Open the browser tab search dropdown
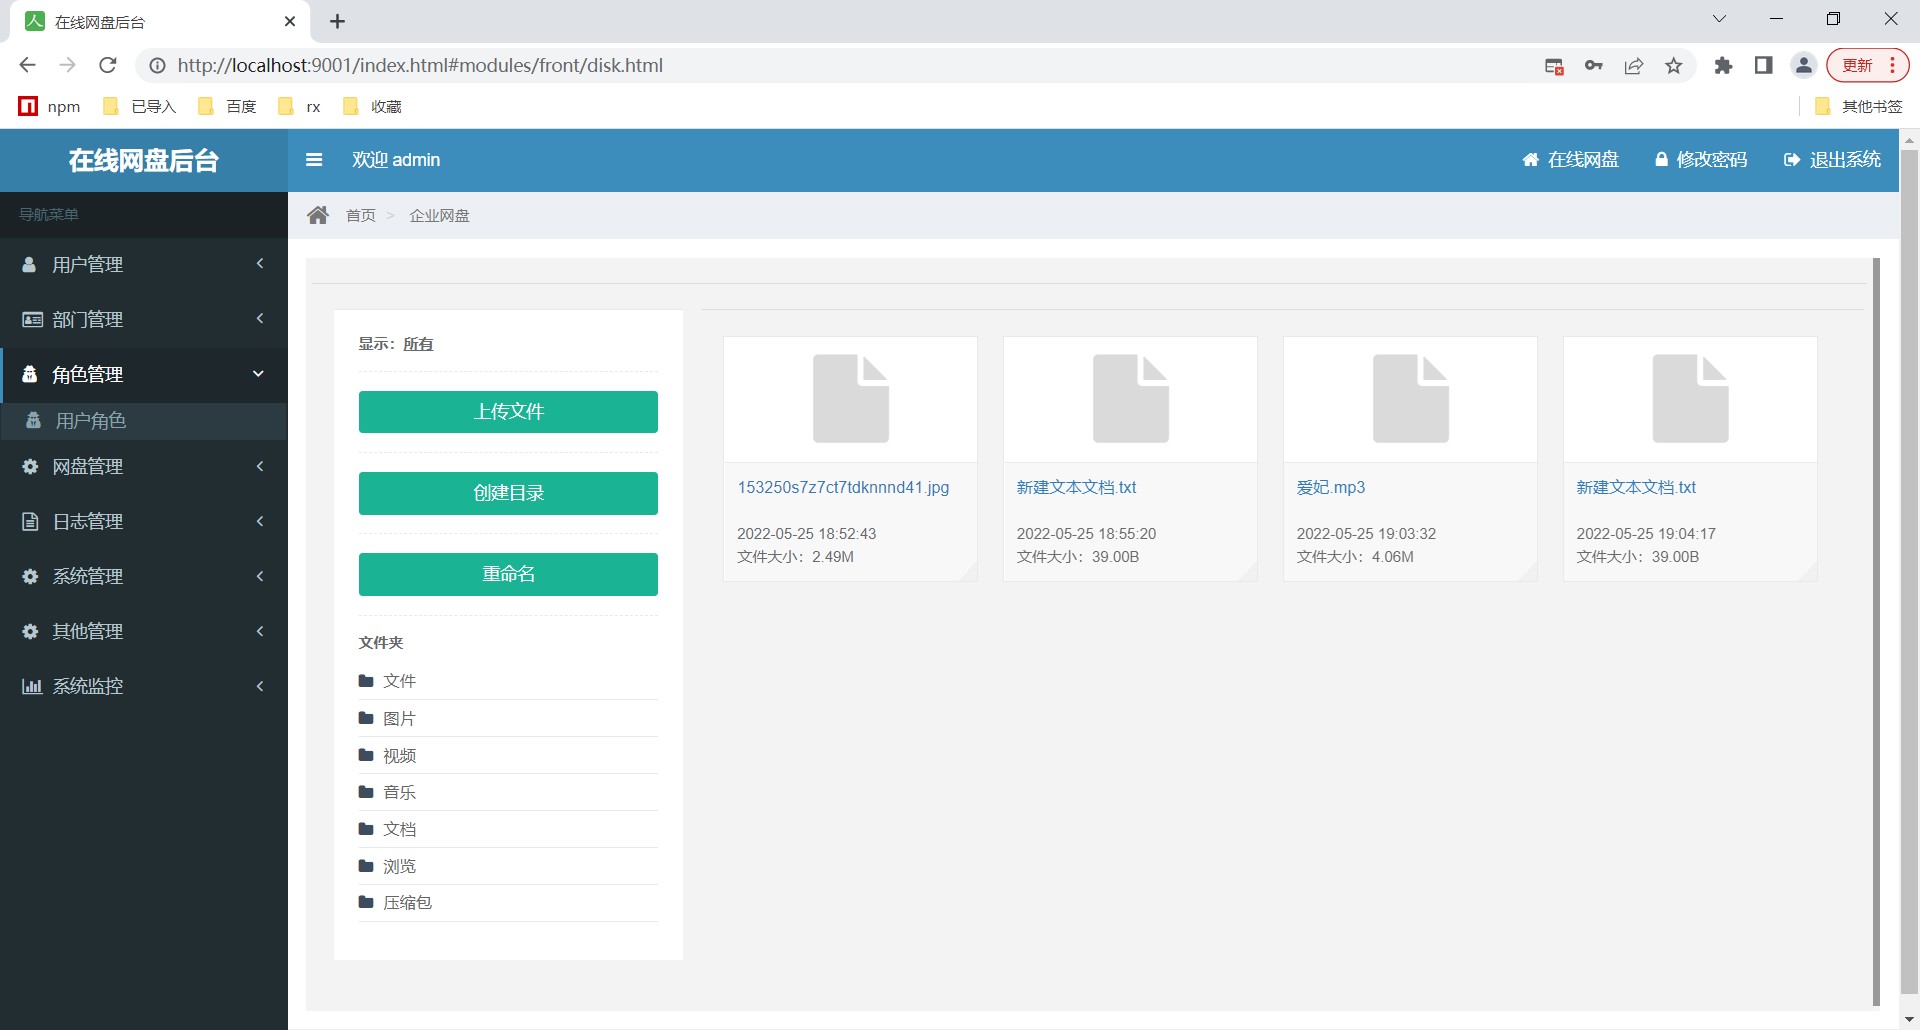Viewport: 1920px width, 1030px height. click(x=1719, y=20)
